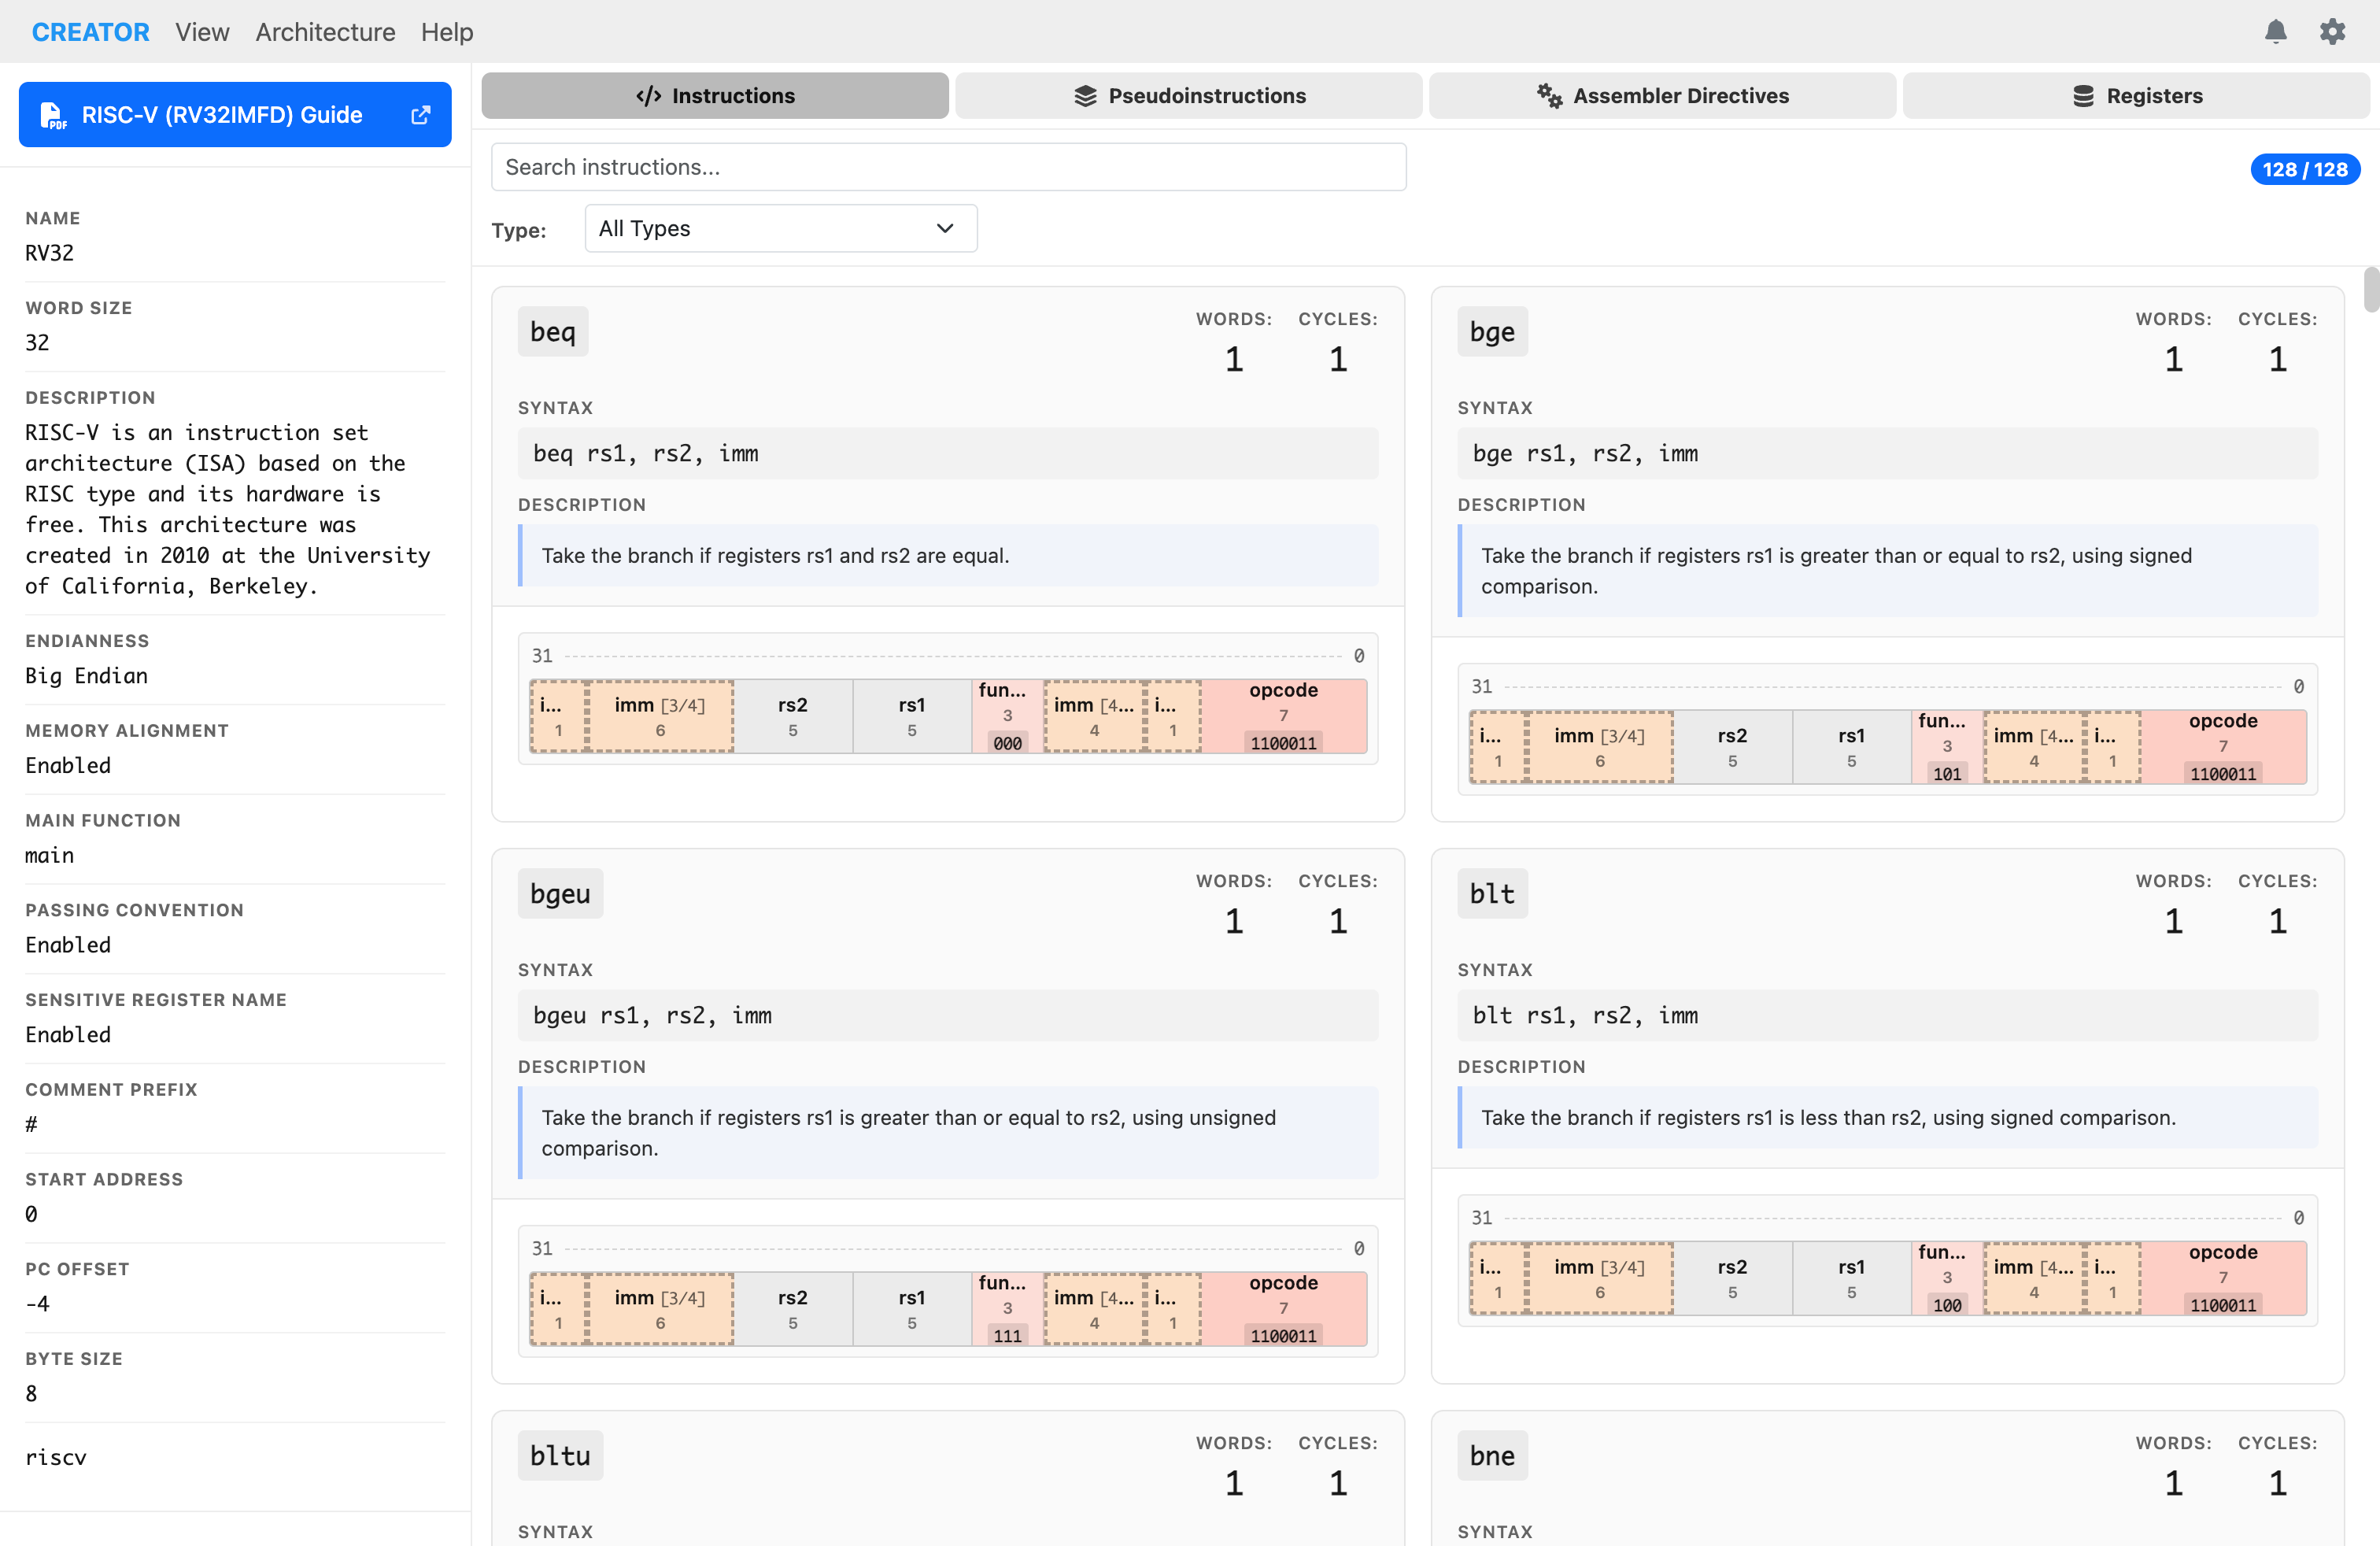The width and height of the screenshot is (2380, 1546).
Task: Click the beq opcode field in format diagram
Action: 1283,716
